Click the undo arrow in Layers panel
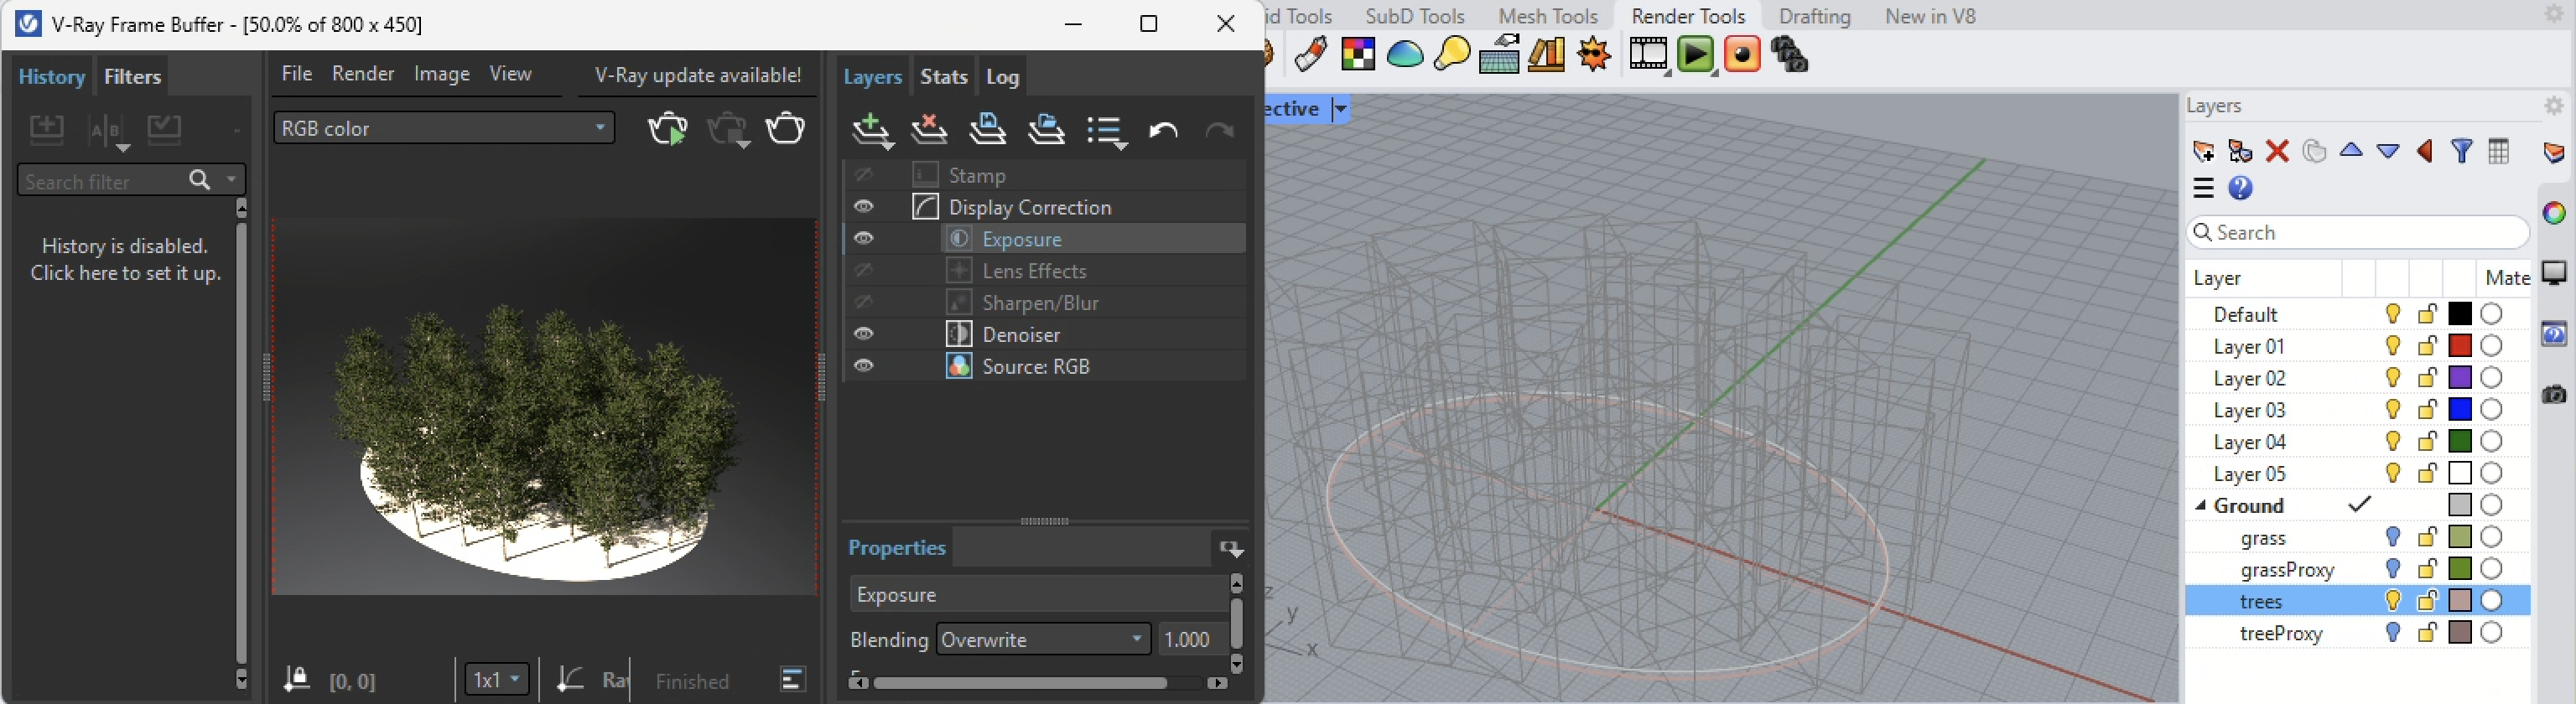2576x704 pixels. pyautogui.click(x=1162, y=130)
